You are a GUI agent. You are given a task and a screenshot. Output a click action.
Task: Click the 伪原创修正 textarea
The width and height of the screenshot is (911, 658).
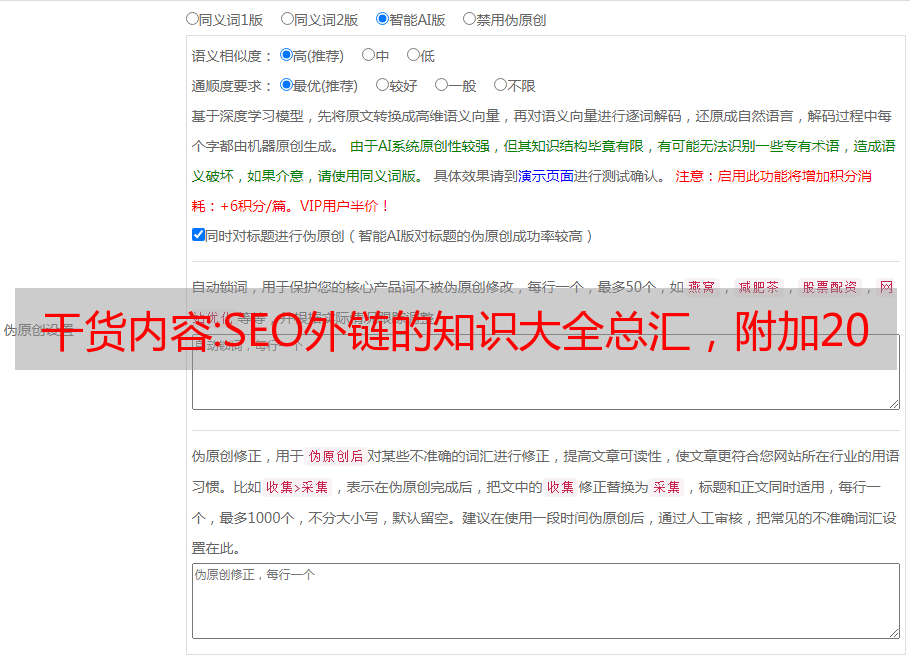pos(546,601)
